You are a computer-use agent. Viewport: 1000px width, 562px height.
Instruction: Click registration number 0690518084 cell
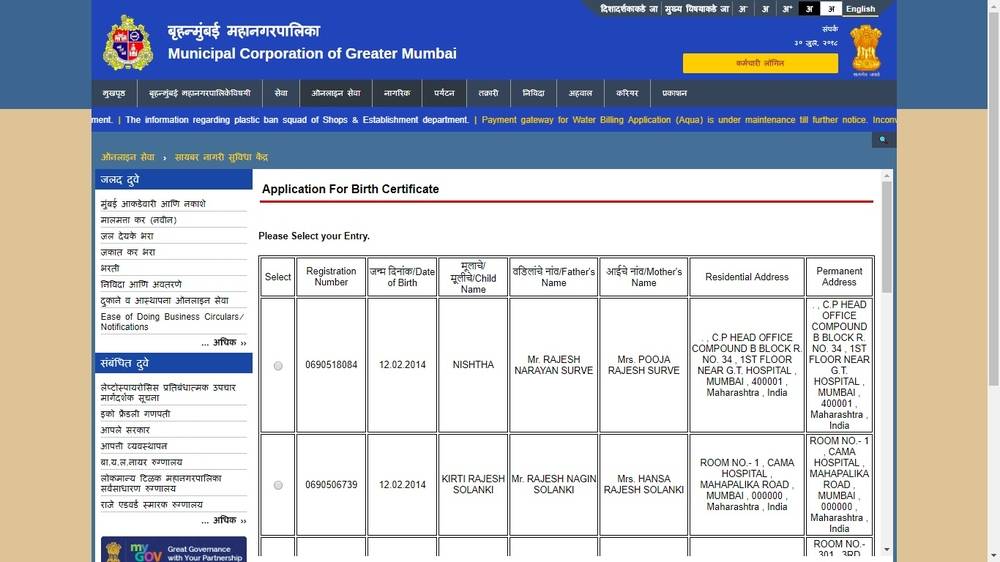(331, 365)
